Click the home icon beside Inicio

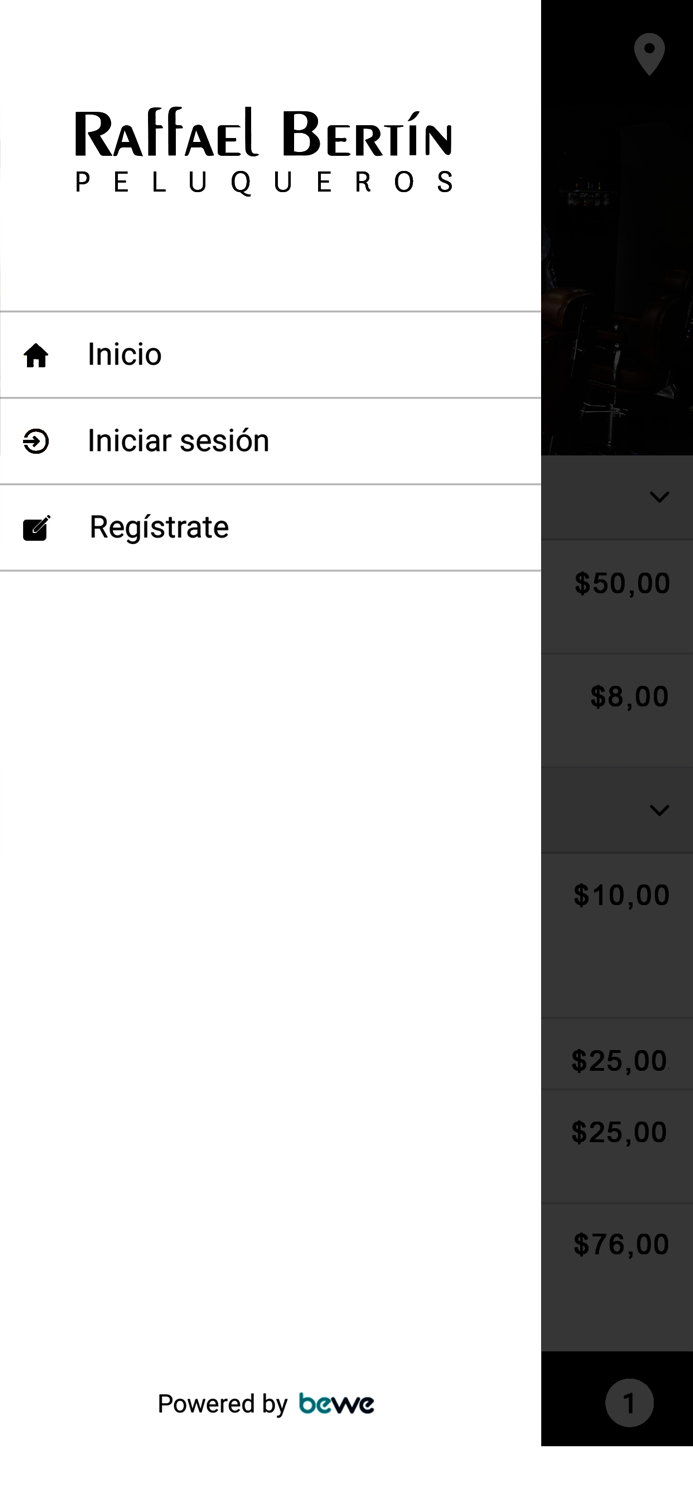pos(36,355)
